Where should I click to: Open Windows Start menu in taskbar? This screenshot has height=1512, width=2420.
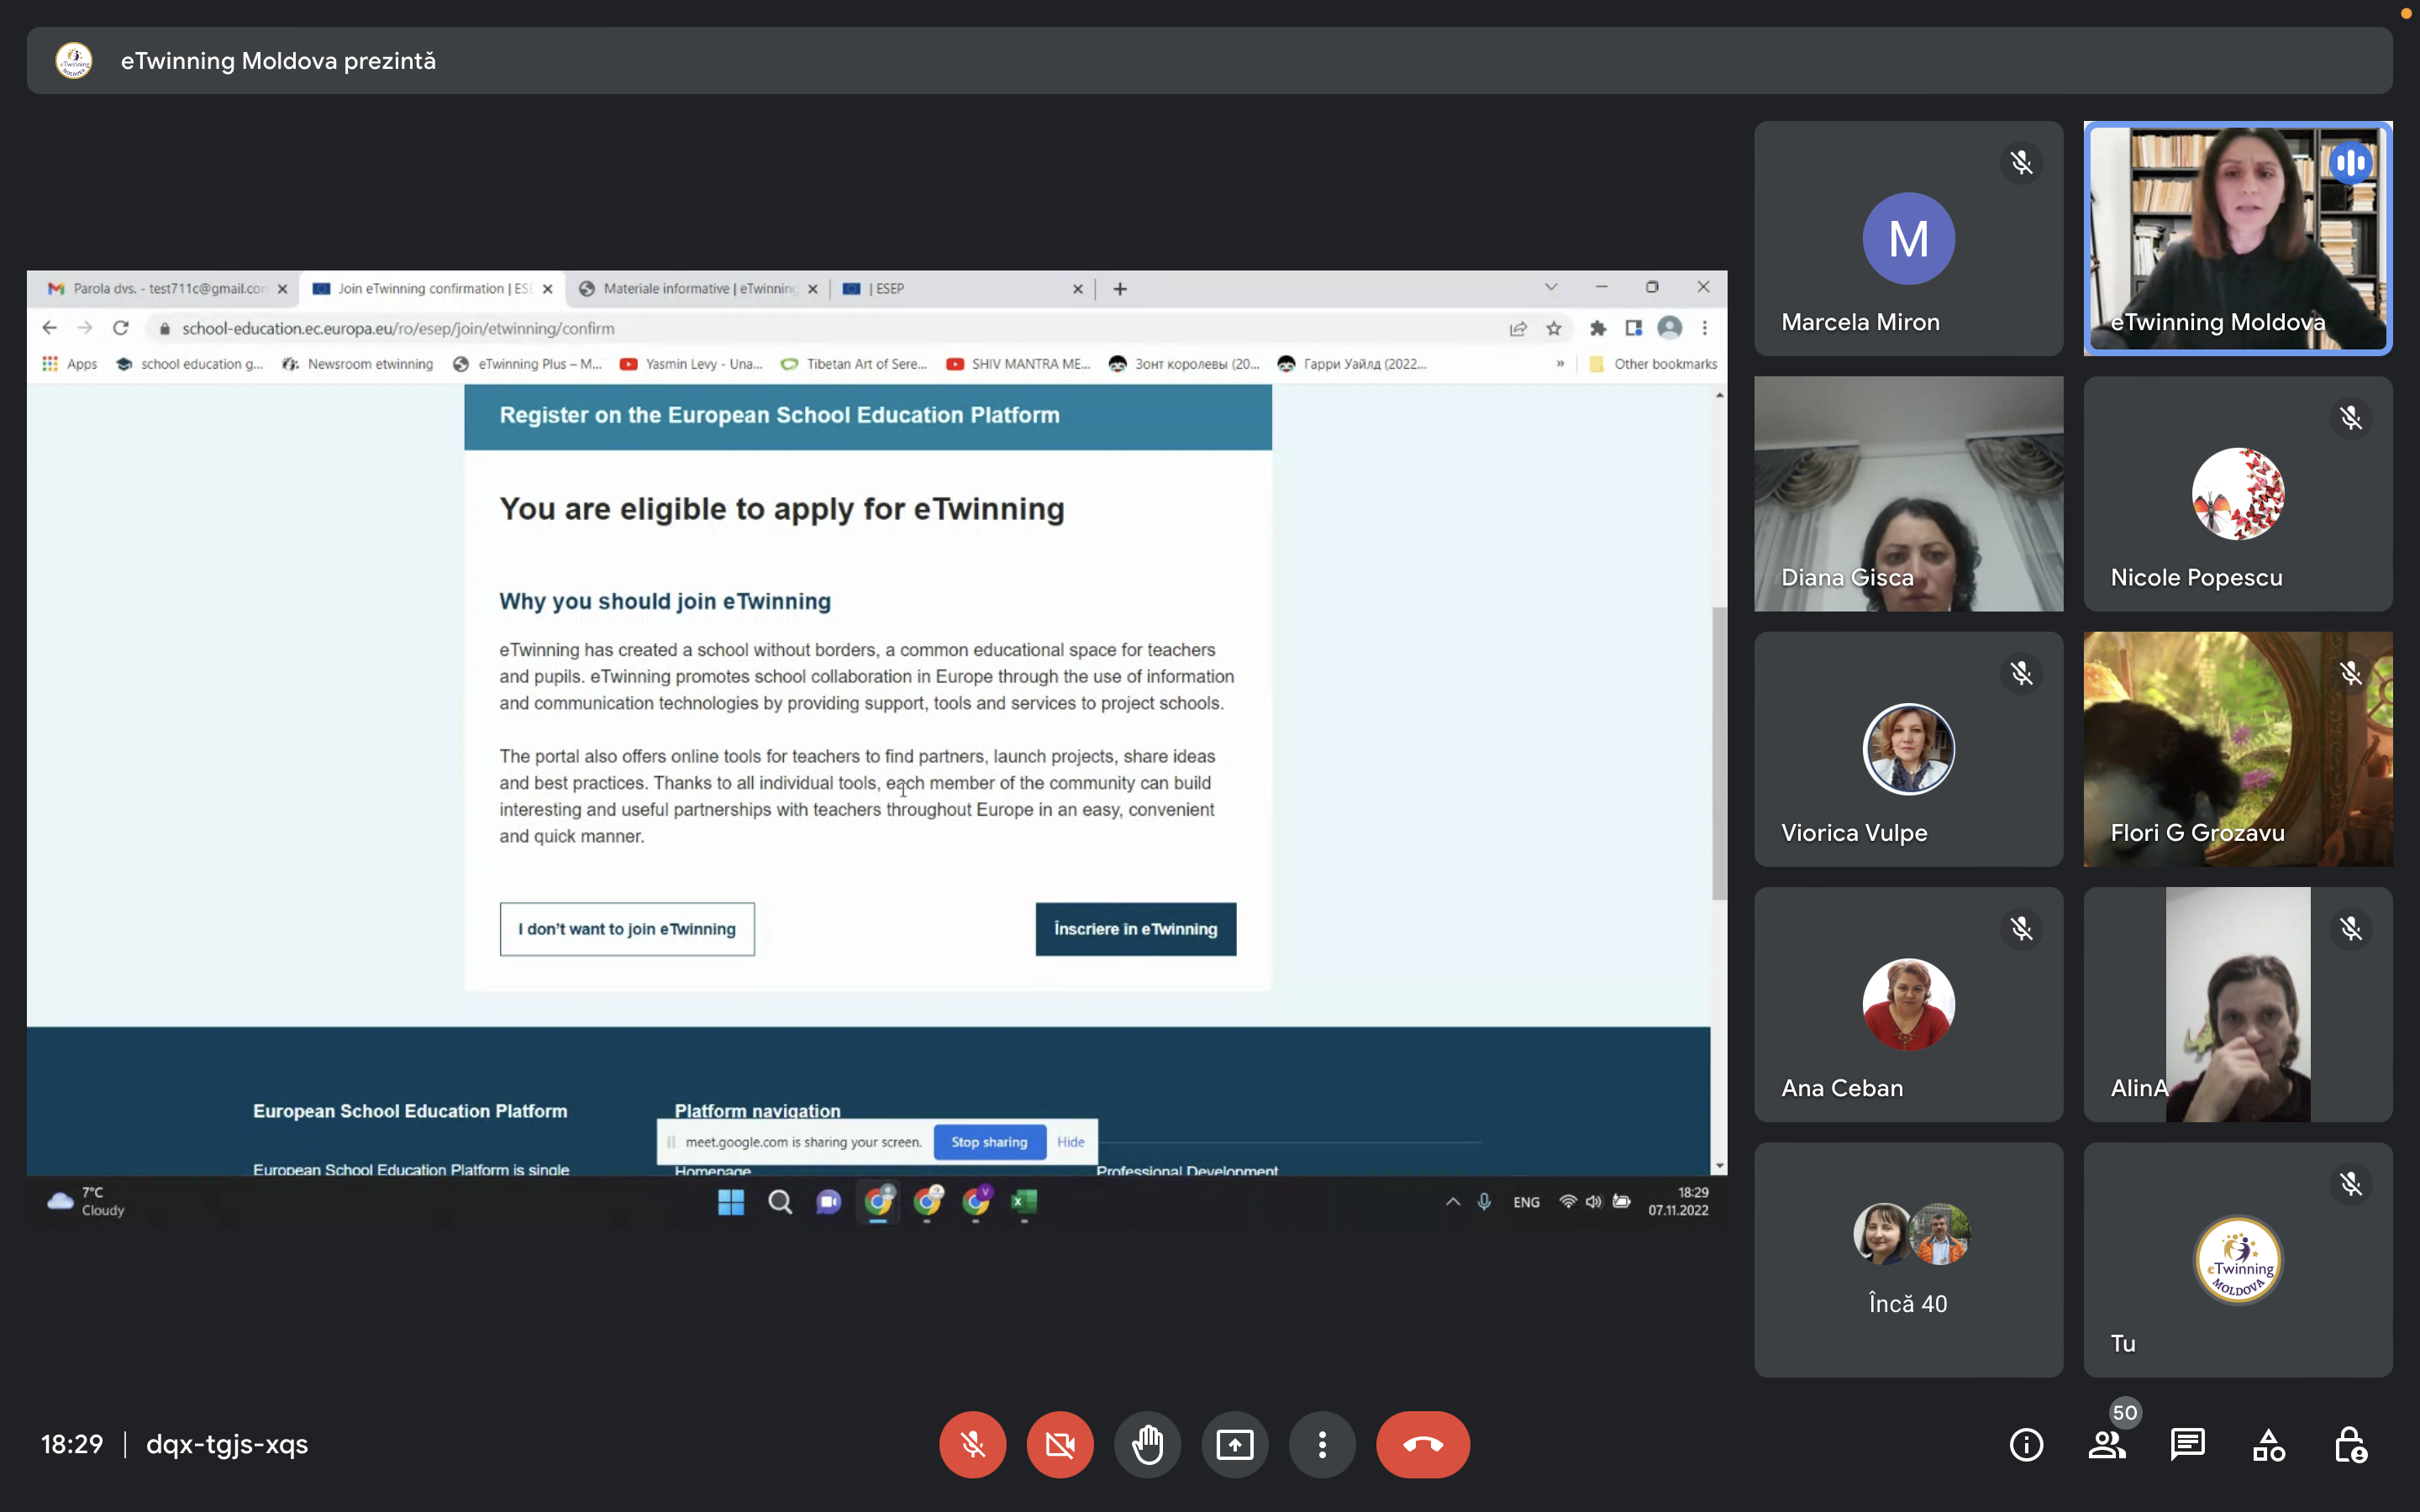731,1201
